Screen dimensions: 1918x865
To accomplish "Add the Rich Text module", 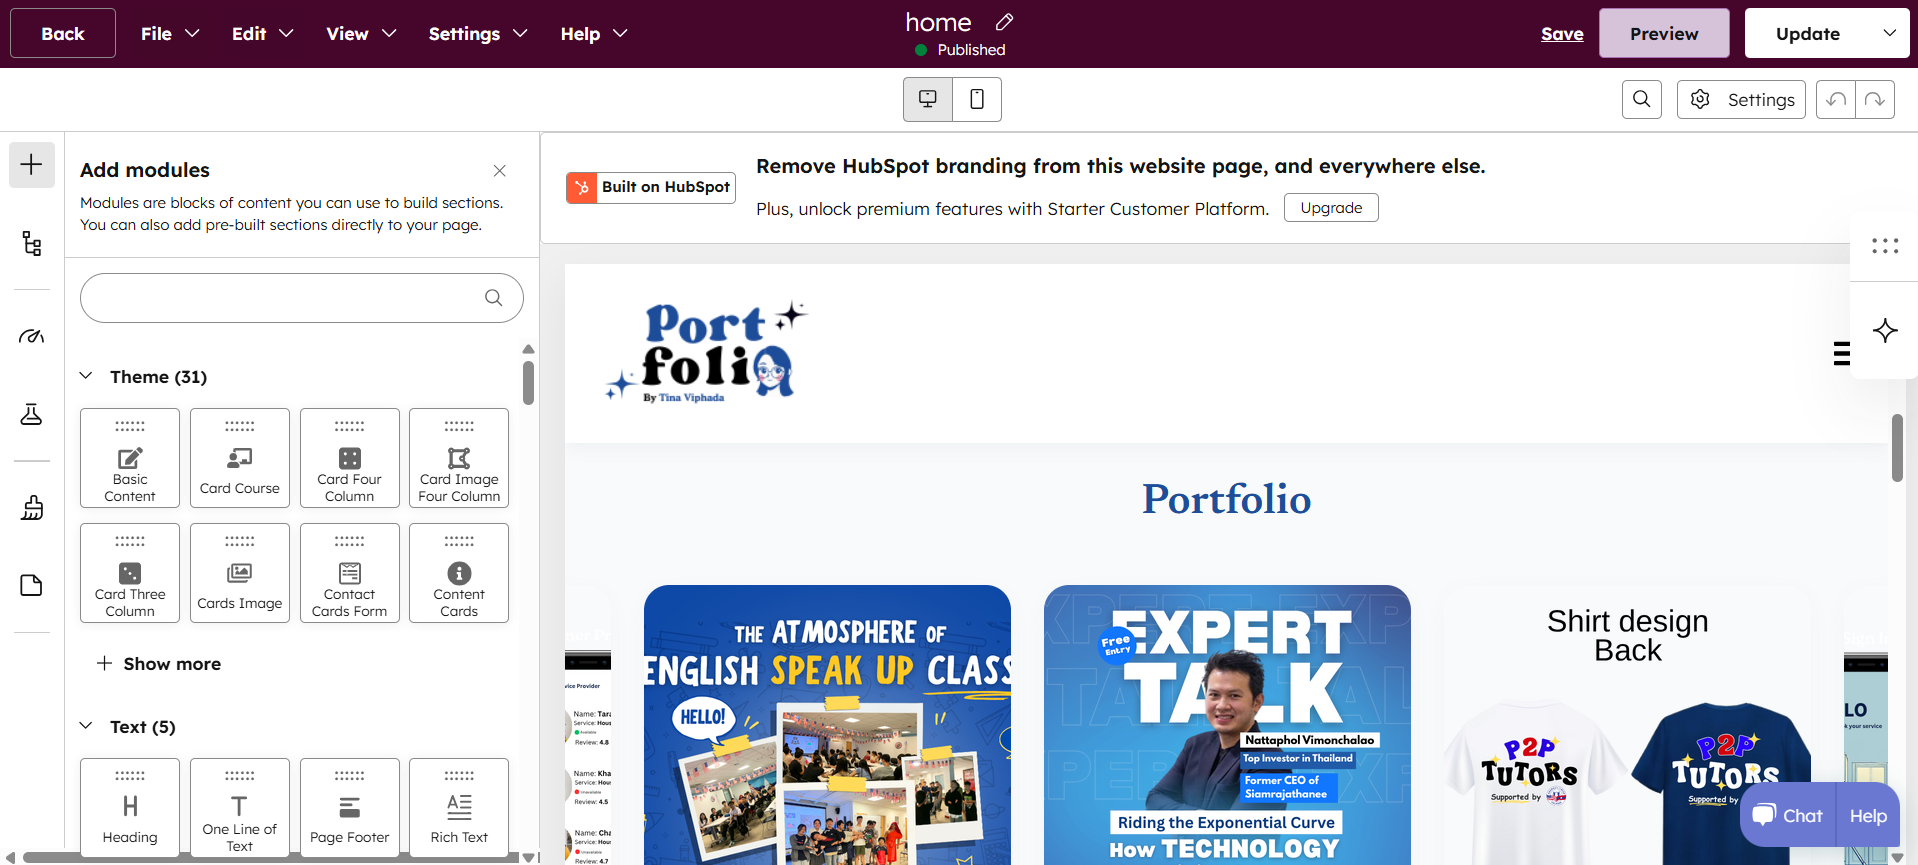I will tap(459, 807).
